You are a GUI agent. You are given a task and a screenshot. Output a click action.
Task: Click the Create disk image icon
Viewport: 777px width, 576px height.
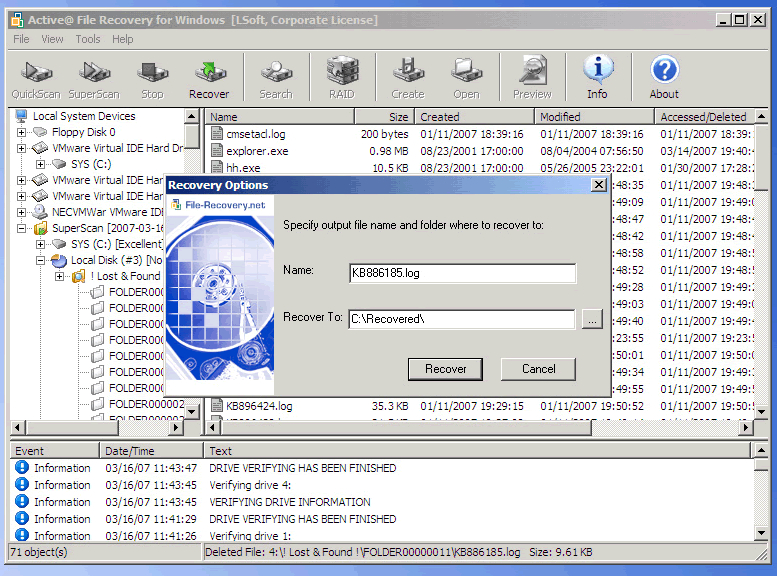408,70
